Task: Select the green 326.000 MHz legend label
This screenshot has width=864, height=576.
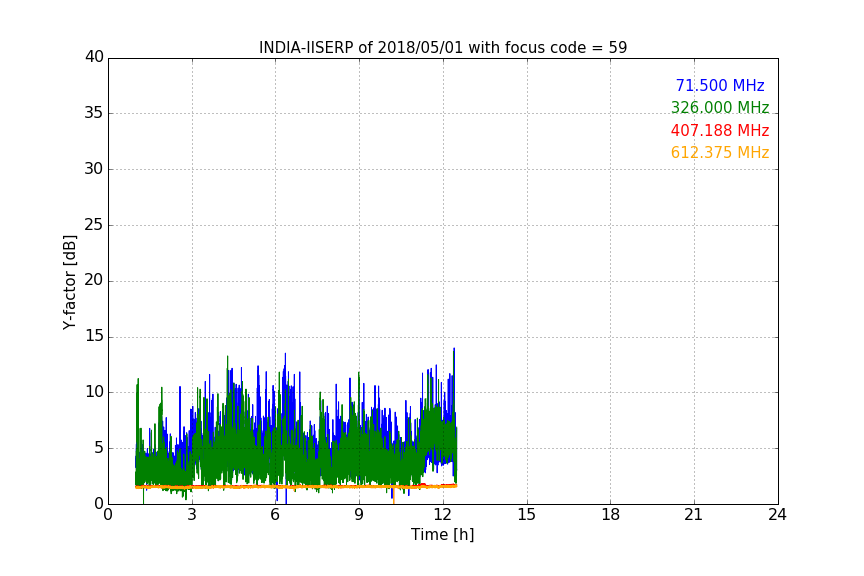Action: 720,107
